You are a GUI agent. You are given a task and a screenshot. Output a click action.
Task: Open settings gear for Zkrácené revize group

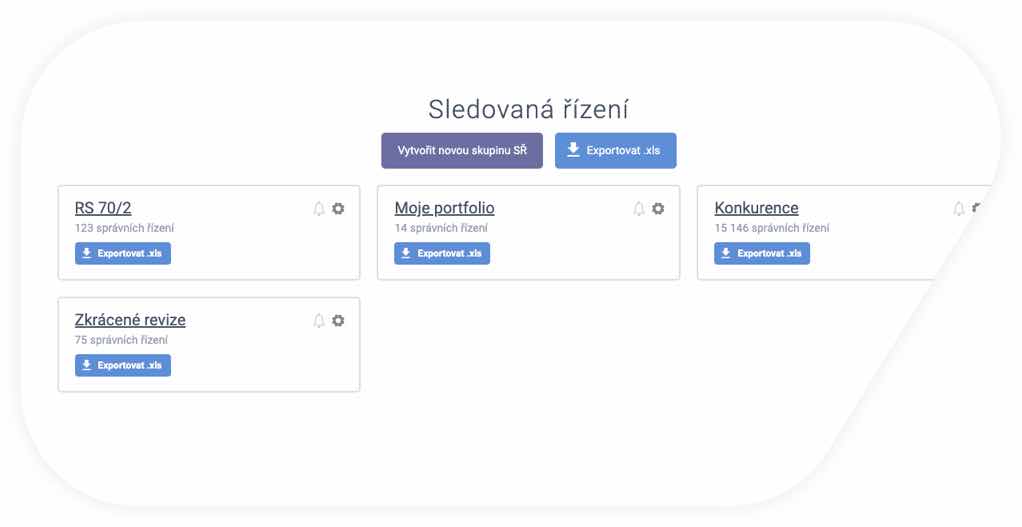(338, 320)
